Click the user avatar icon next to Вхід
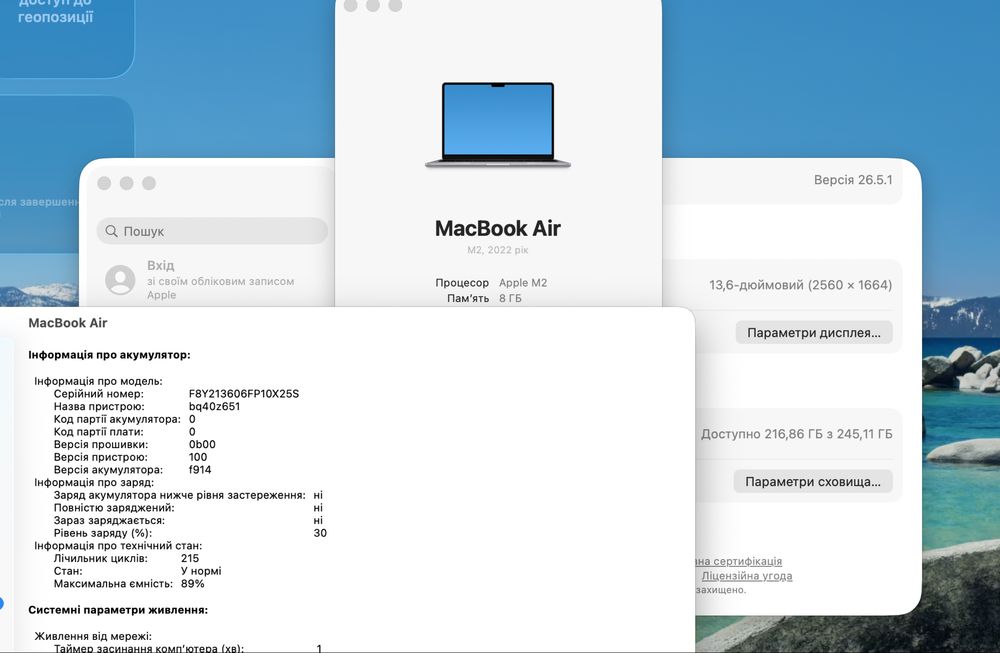1000x653 pixels. (x=120, y=279)
